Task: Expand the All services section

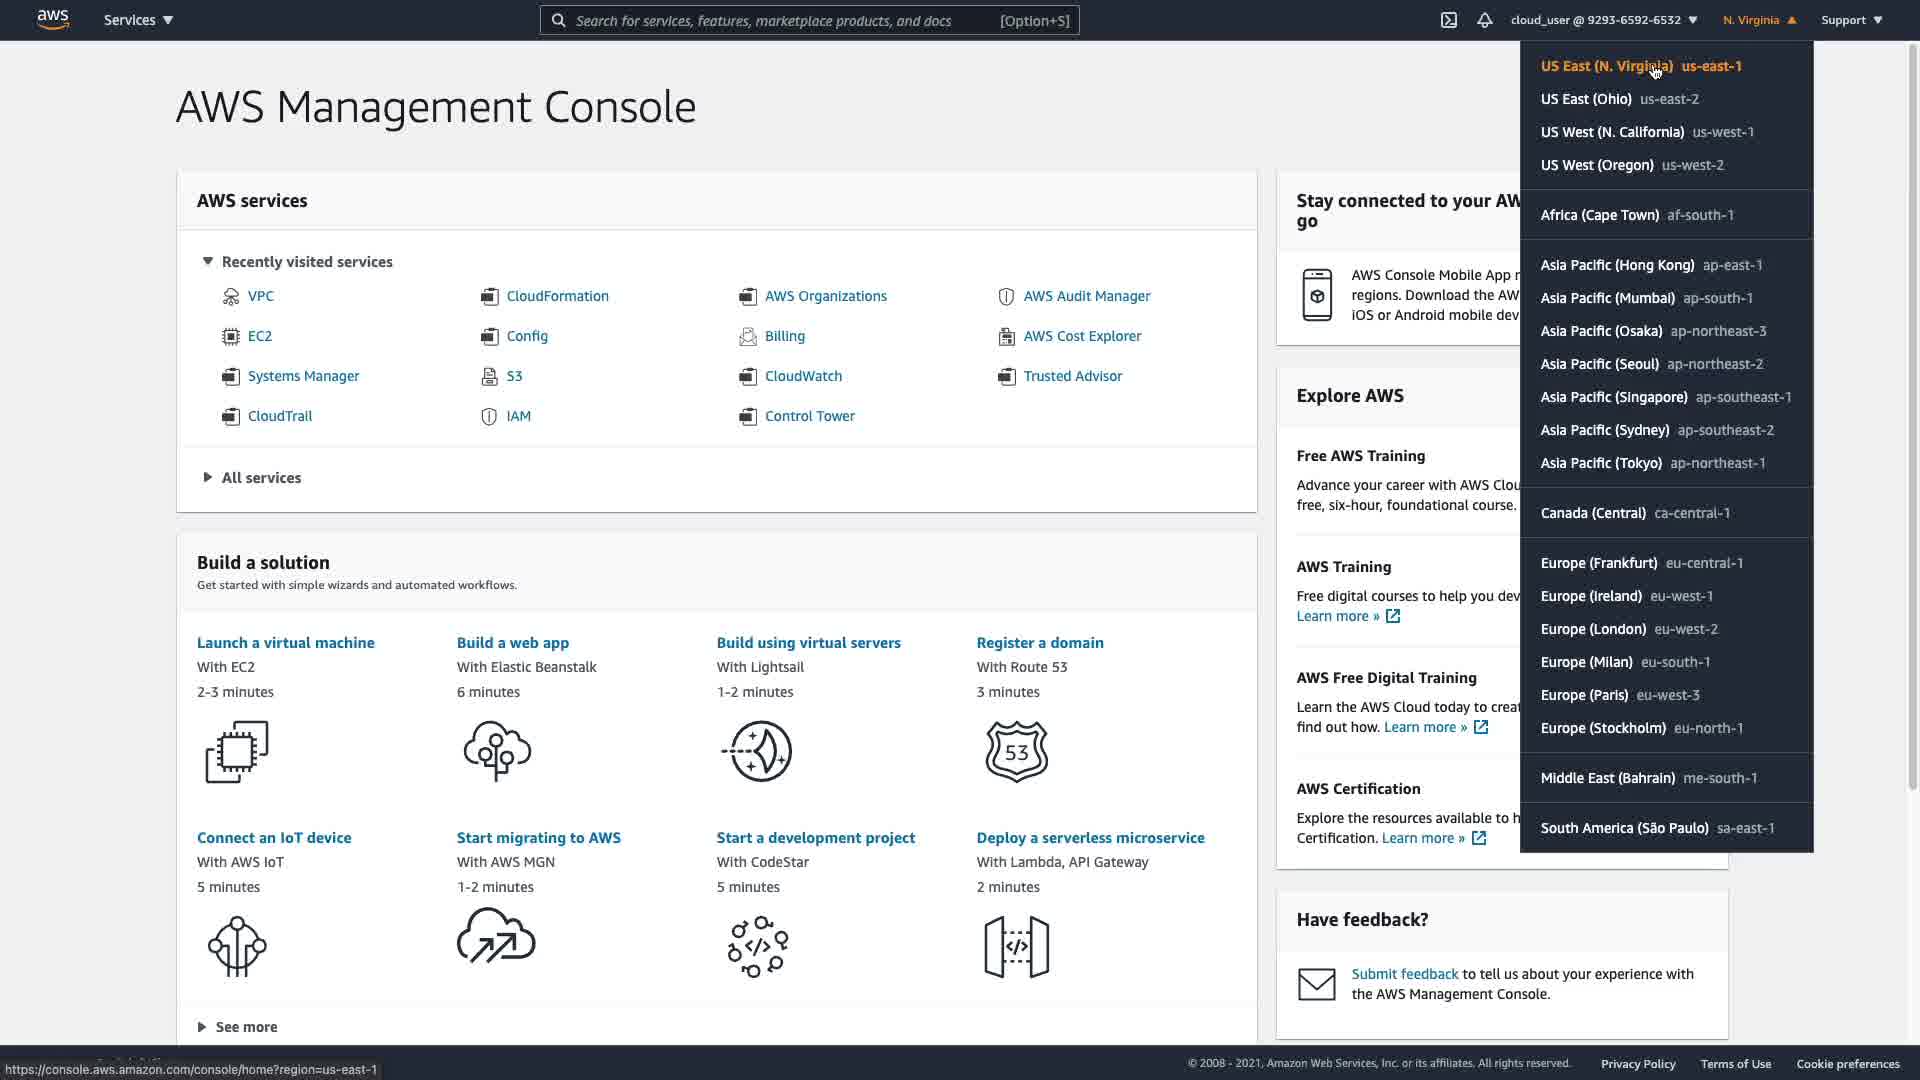Action: (208, 478)
